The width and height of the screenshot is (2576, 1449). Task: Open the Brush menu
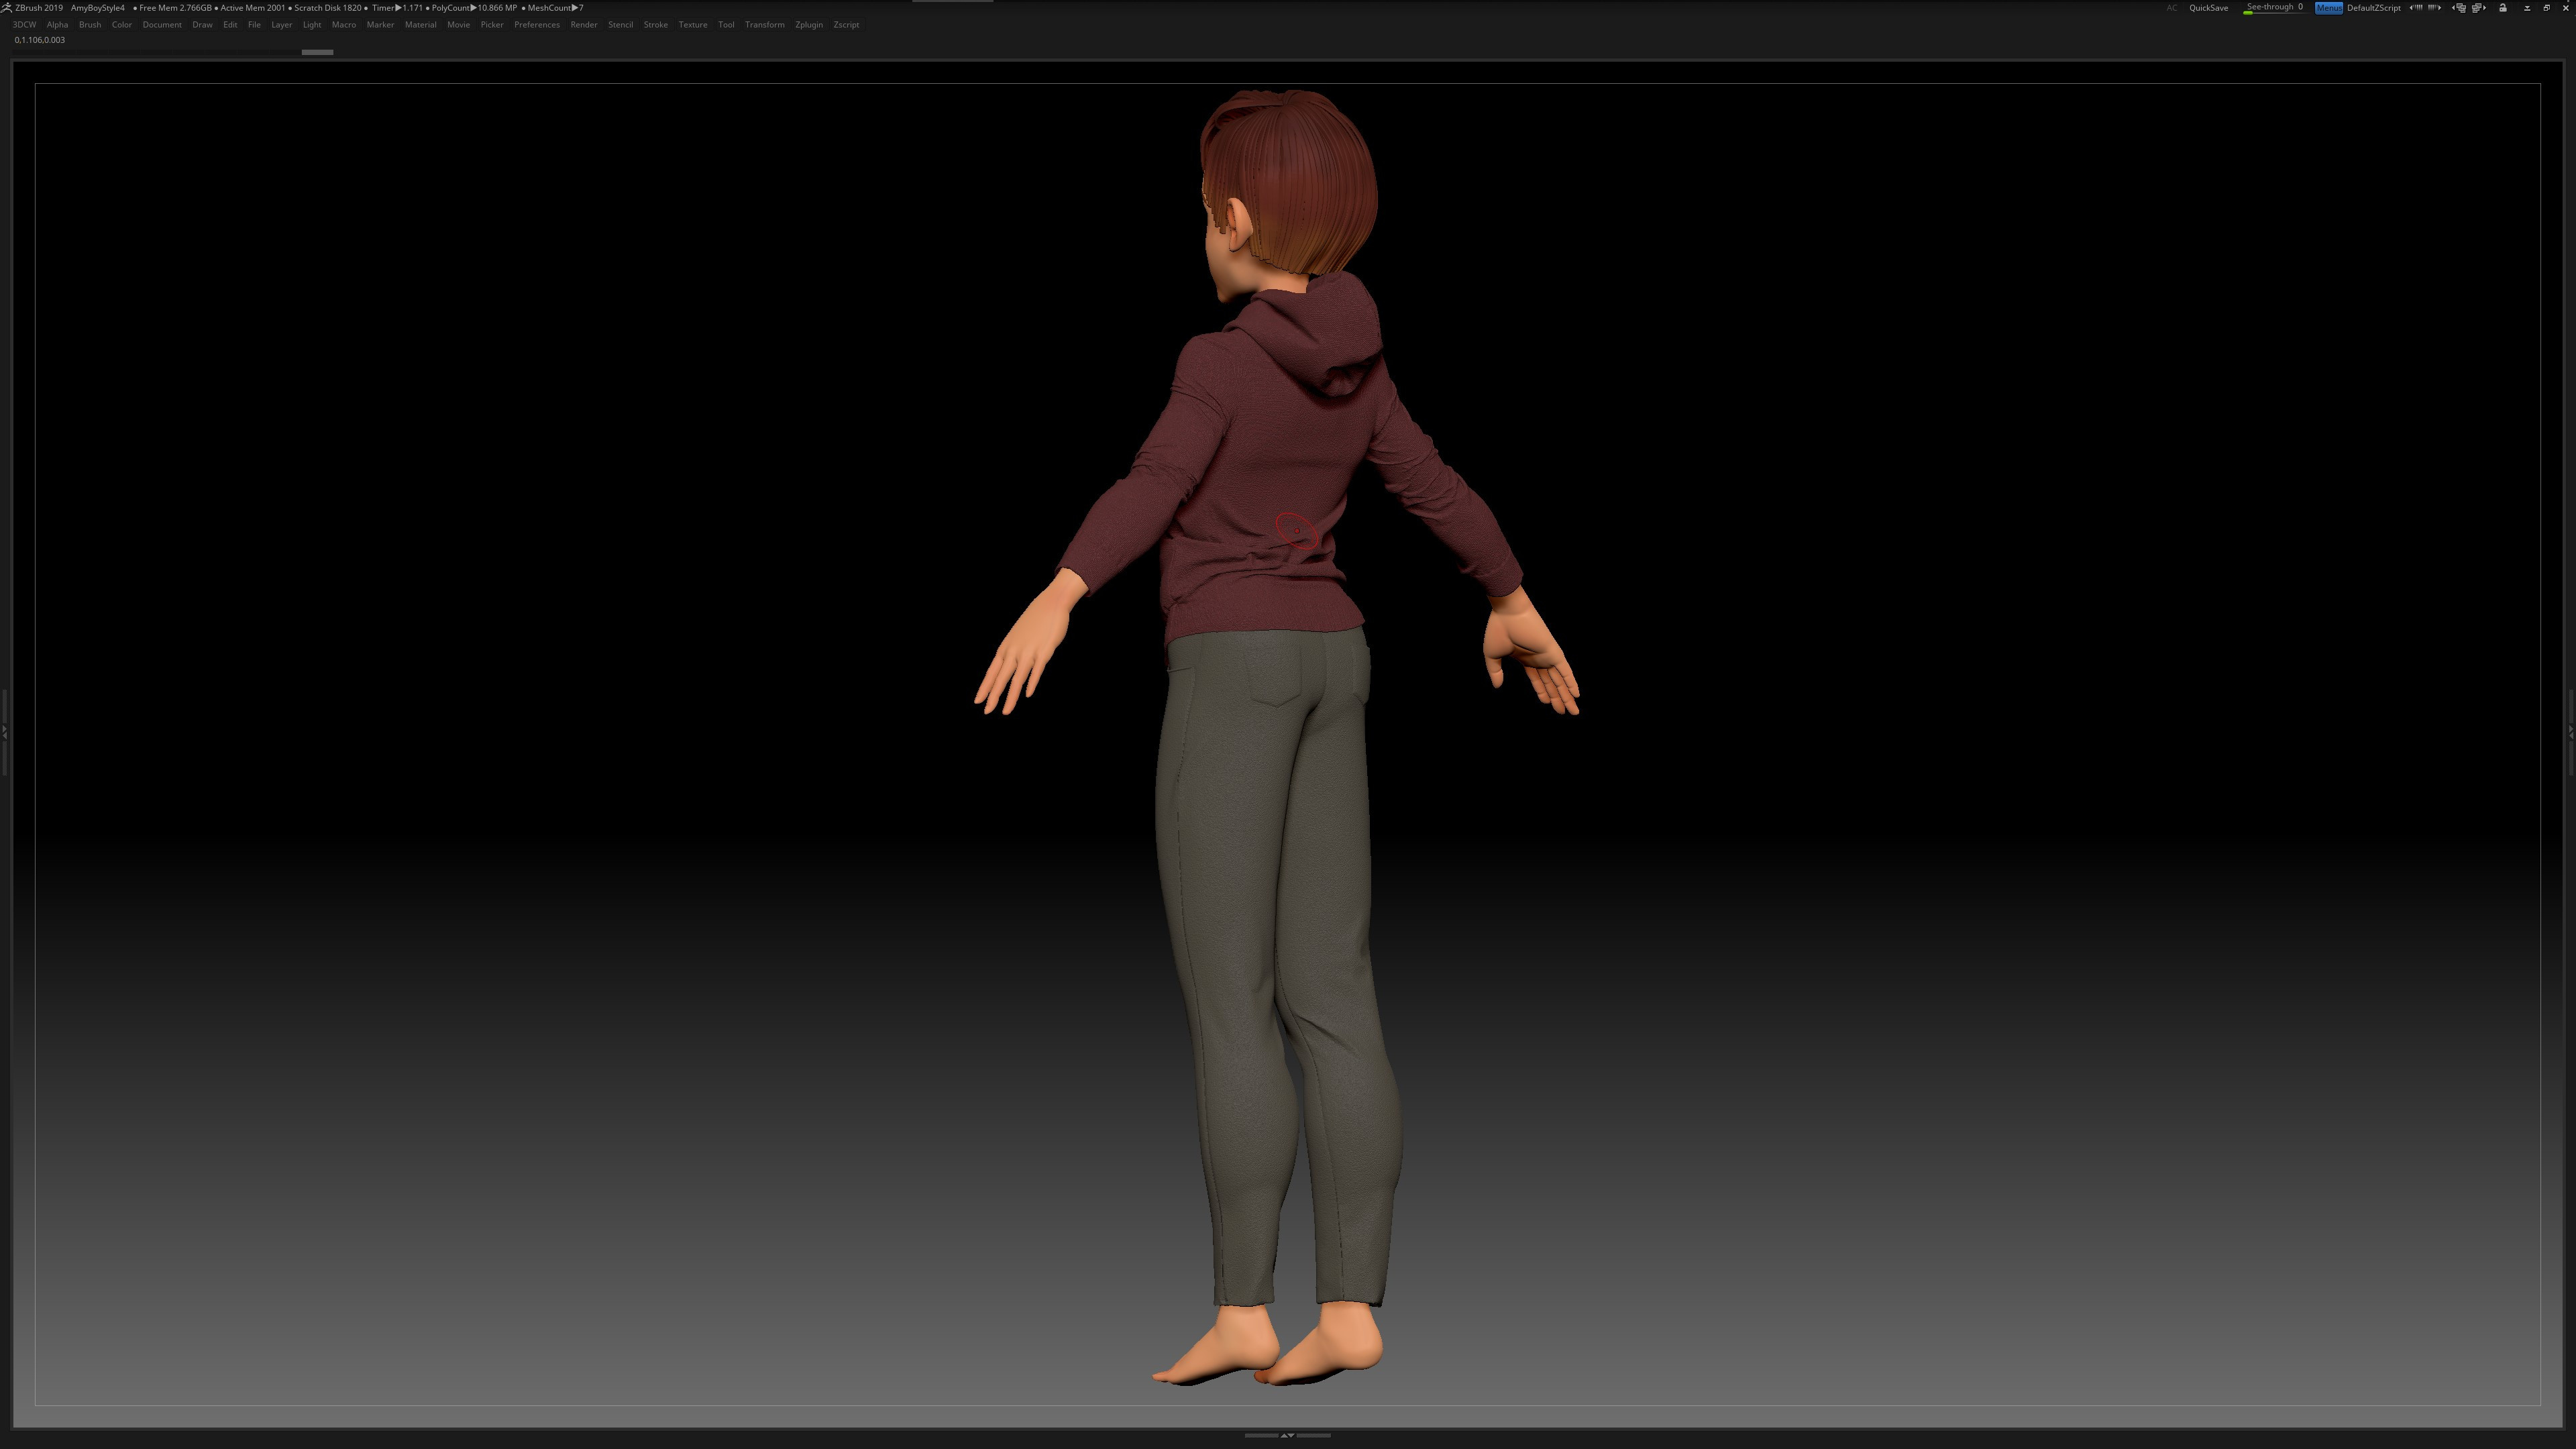(x=90, y=25)
